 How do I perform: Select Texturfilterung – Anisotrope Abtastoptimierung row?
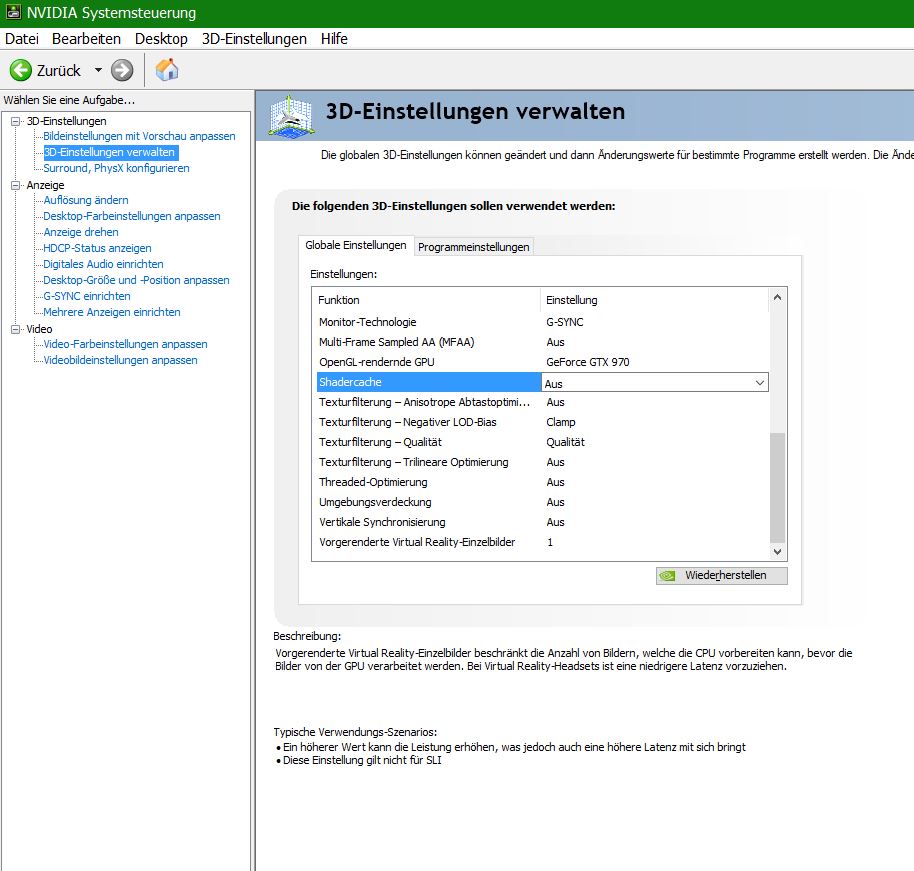[543, 402]
